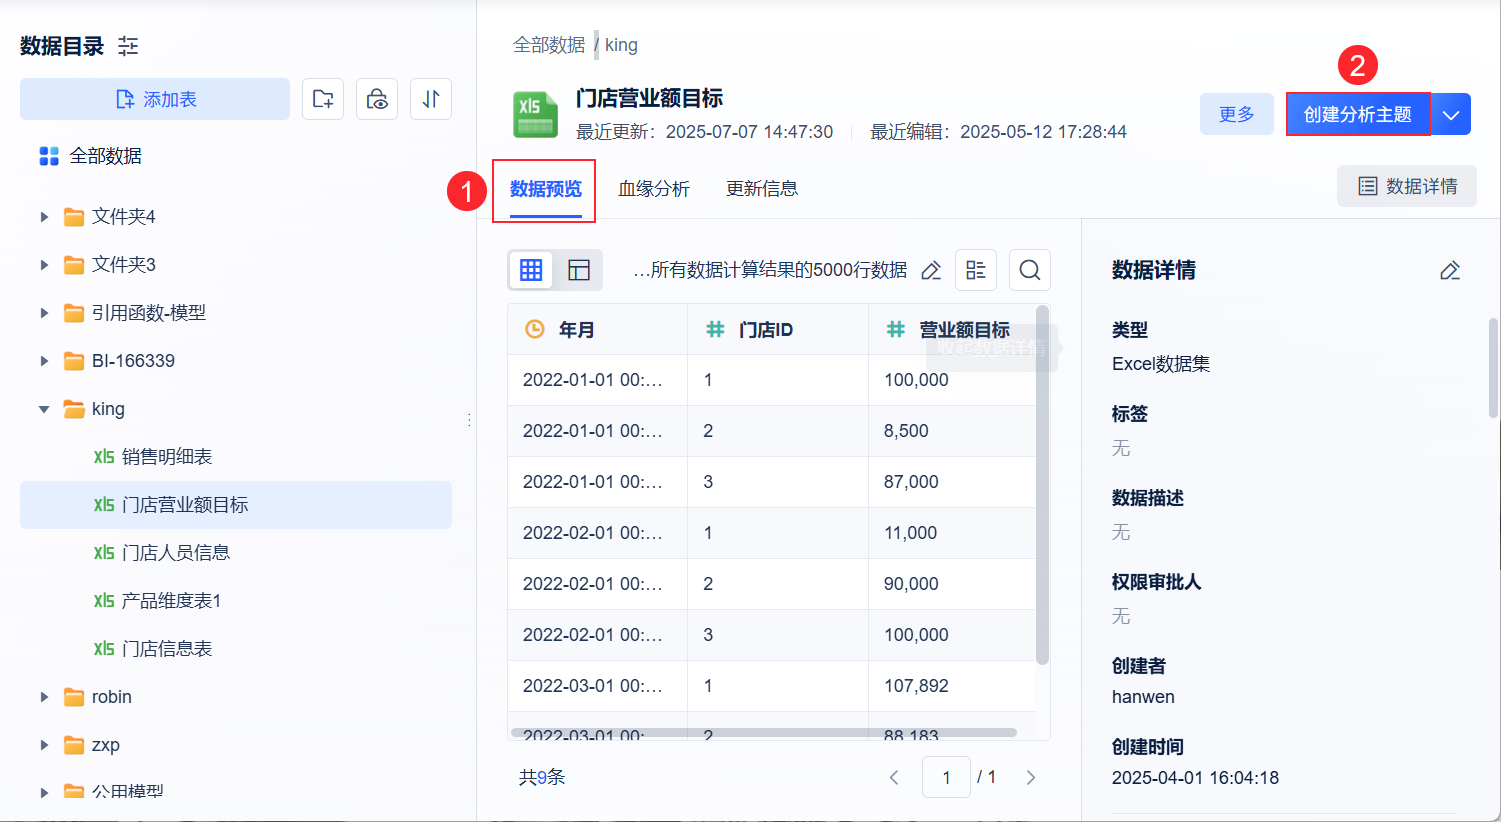Click xls icon of 门店人员信息
The image size is (1501, 822).
[x=104, y=553]
